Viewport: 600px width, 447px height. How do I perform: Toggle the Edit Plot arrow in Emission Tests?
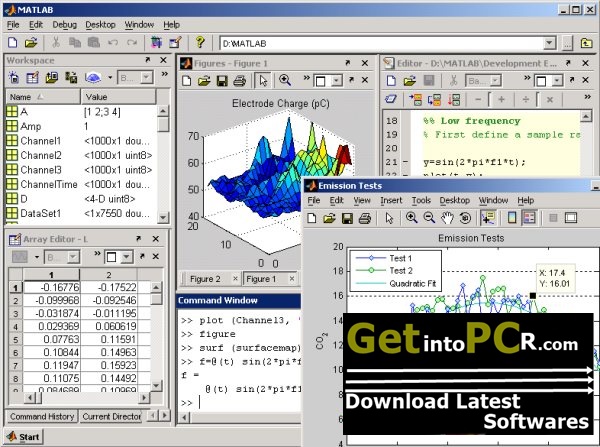(389, 219)
